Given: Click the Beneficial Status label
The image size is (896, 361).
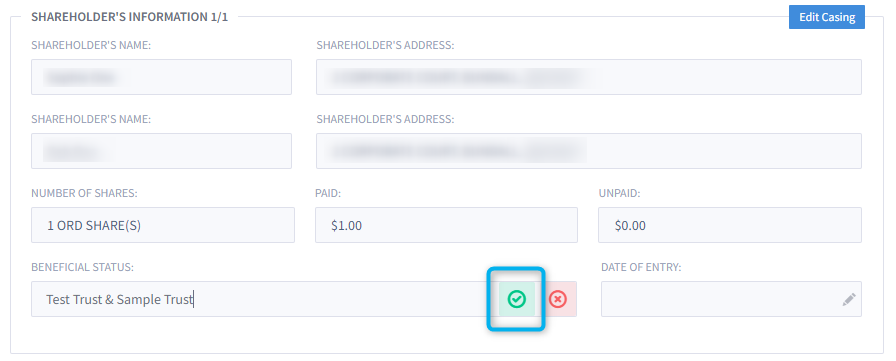Looking at the screenshot, I should point(82,267).
